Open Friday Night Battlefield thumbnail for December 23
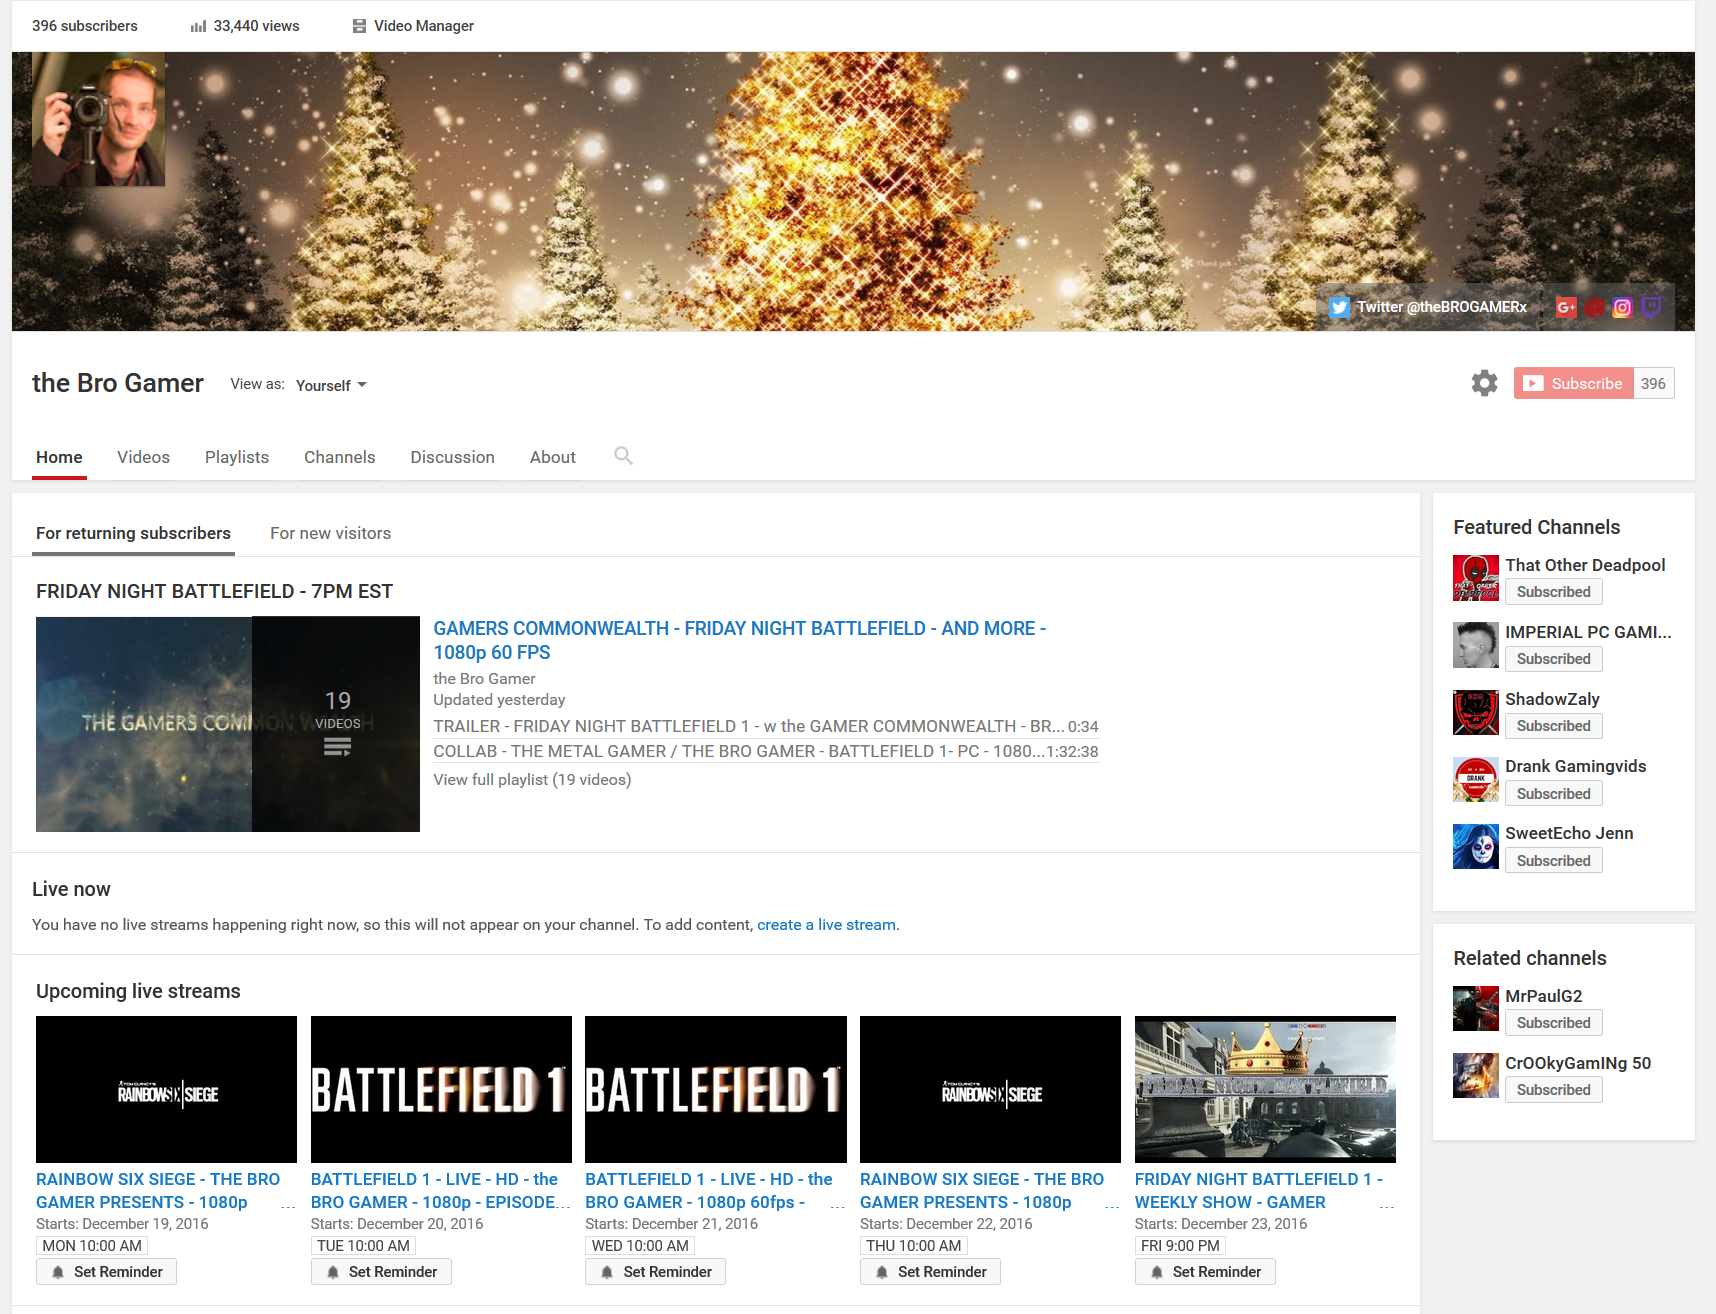This screenshot has height=1314, width=1716. point(1265,1089)
